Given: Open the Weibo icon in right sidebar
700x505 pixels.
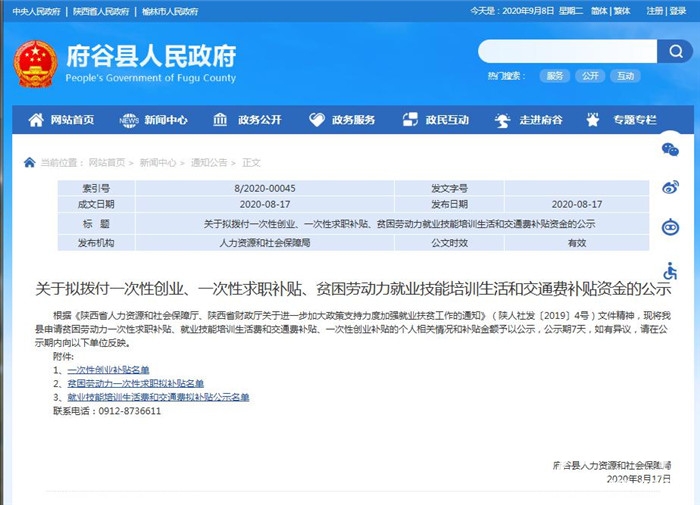Looking at the screenshot, I should 670,187.
